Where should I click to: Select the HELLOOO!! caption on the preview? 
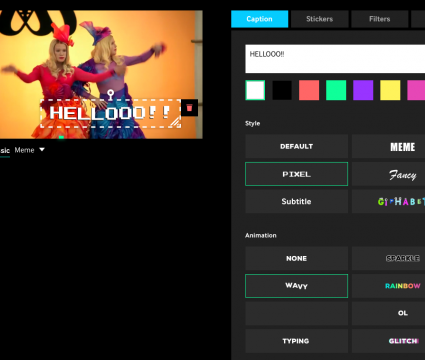click(x=110, y=113)
